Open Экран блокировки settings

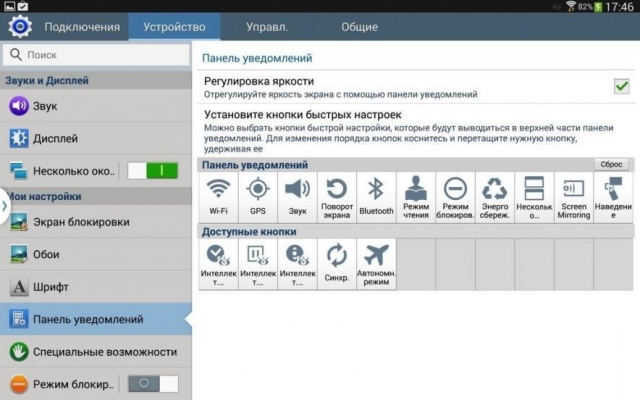point(95,222)
